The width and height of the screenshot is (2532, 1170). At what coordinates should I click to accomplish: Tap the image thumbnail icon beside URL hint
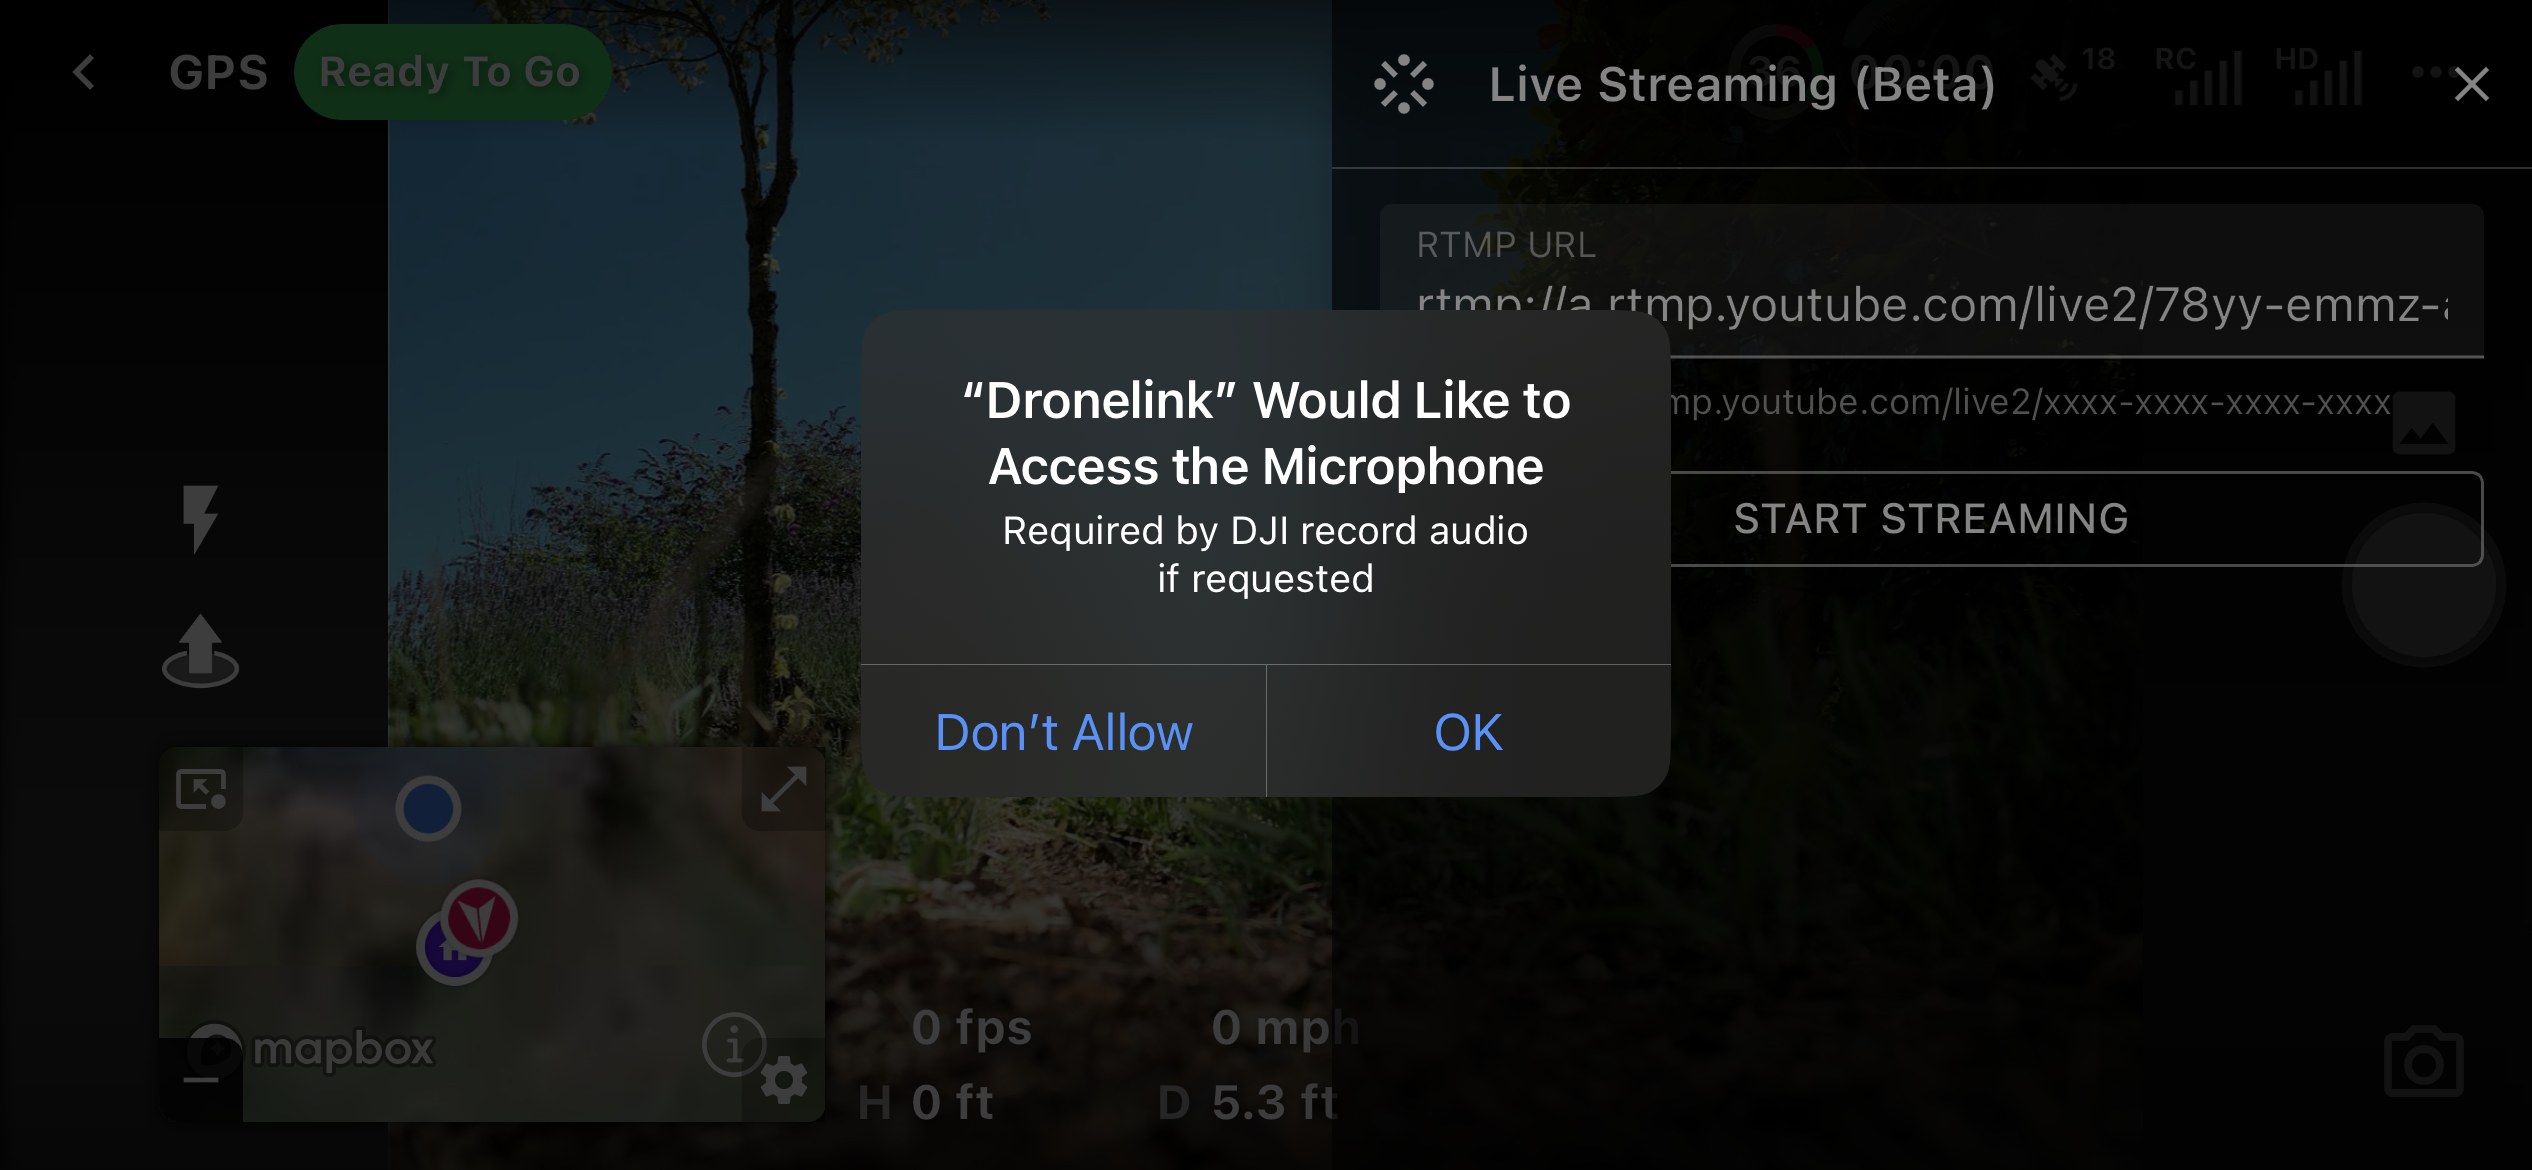tap(2423, 423)
